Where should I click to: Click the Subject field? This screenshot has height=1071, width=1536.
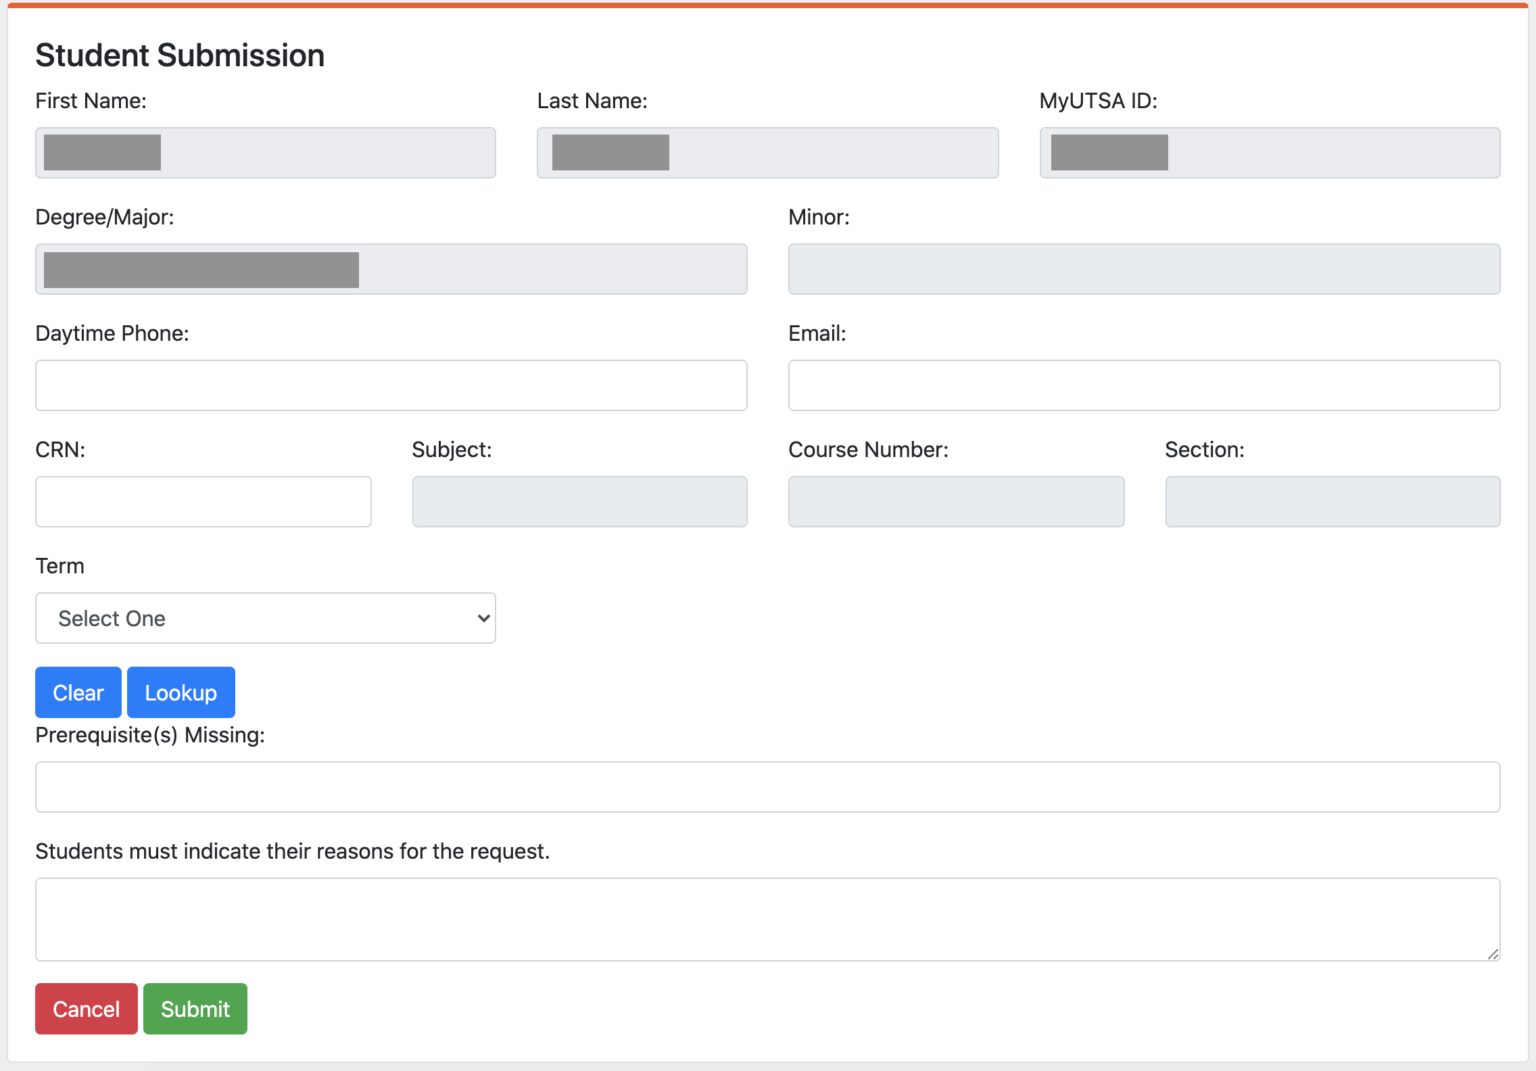(x=579, y=501)
